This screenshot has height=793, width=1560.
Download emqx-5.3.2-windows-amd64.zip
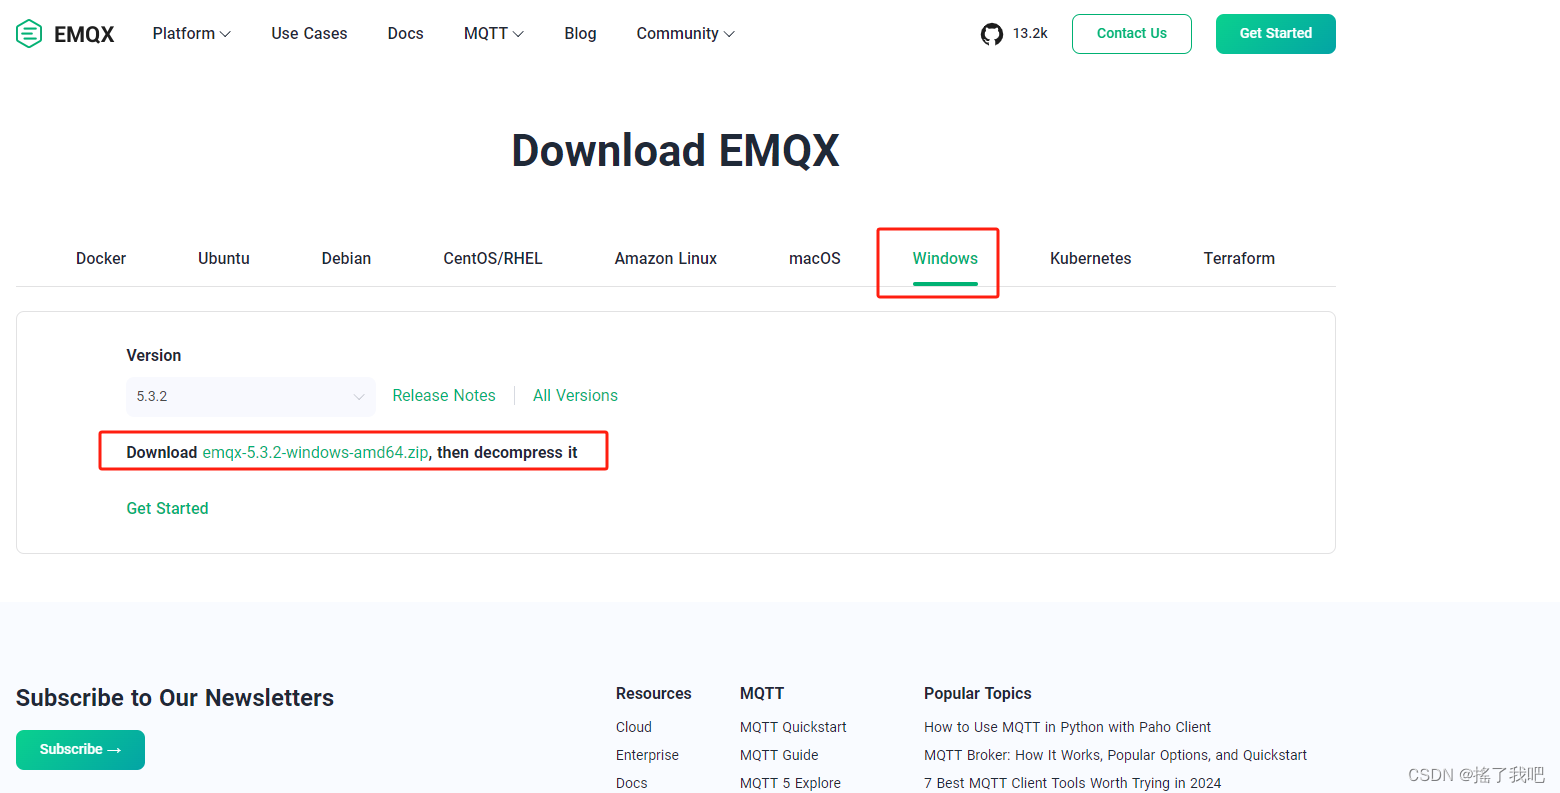coord(316,453)
